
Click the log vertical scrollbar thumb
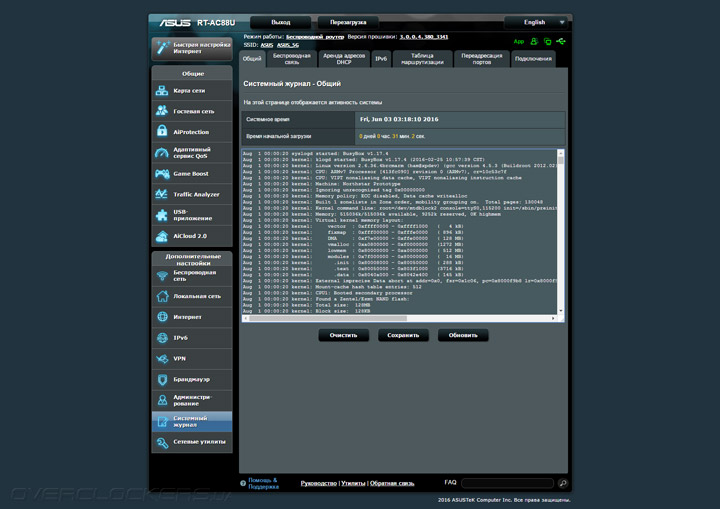[560, 161]
